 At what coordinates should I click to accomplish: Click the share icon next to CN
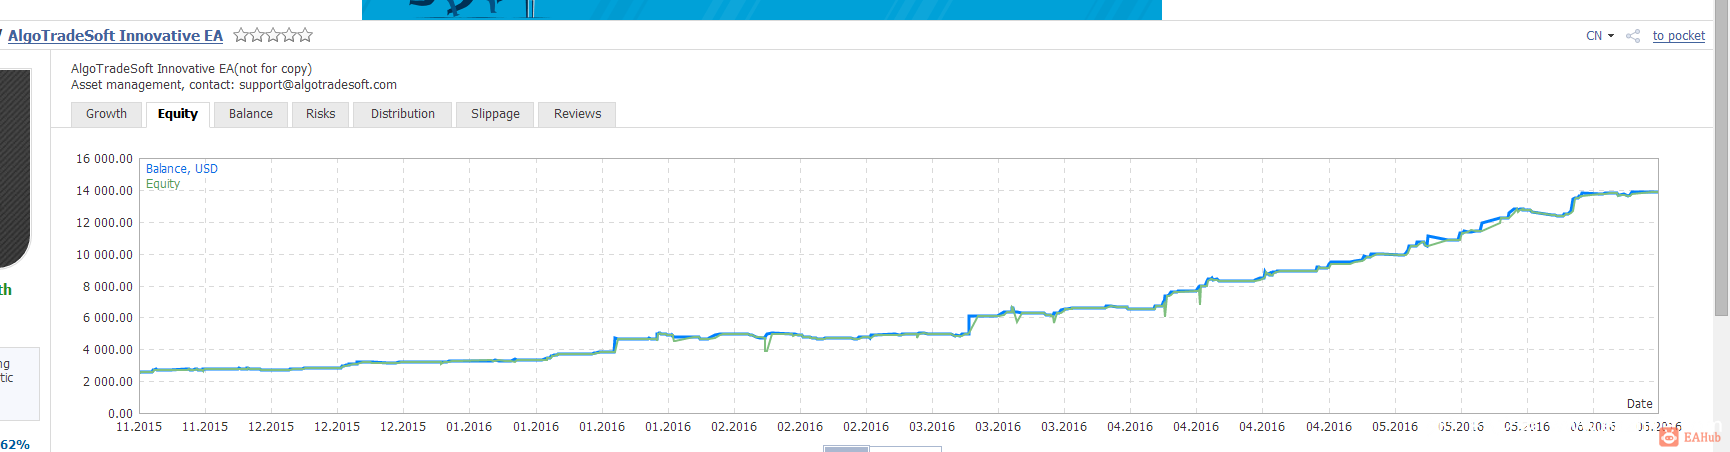click(x=1633, y=36)
